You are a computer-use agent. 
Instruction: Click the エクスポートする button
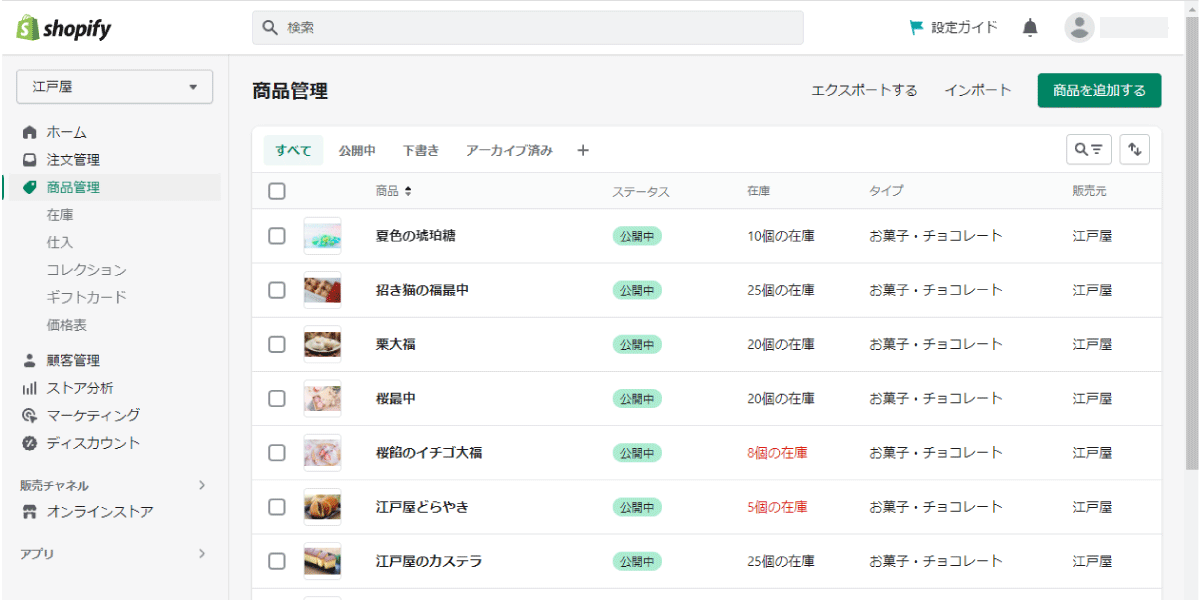864,90
